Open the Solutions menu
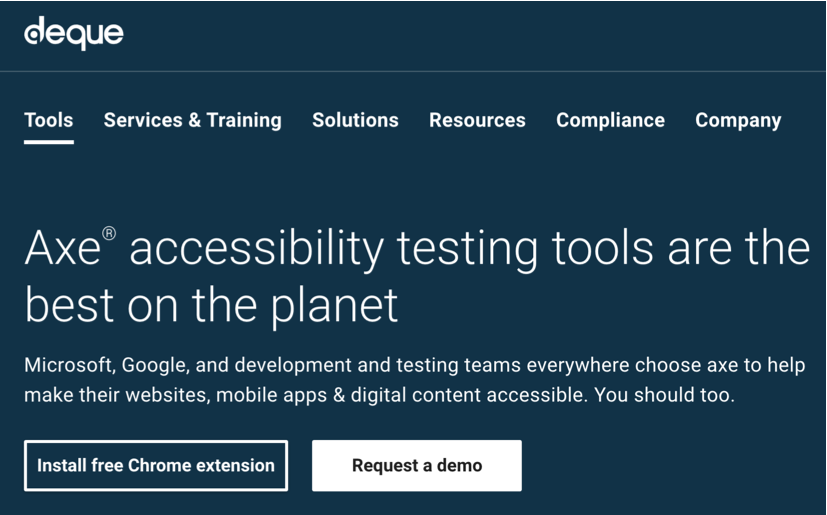The height and width of the screenshot is (515, 827). [x=355, y=120]
